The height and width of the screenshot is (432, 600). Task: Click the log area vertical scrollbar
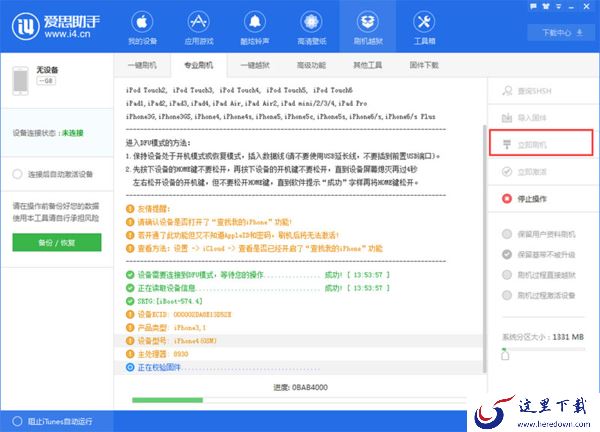[485, 249]
